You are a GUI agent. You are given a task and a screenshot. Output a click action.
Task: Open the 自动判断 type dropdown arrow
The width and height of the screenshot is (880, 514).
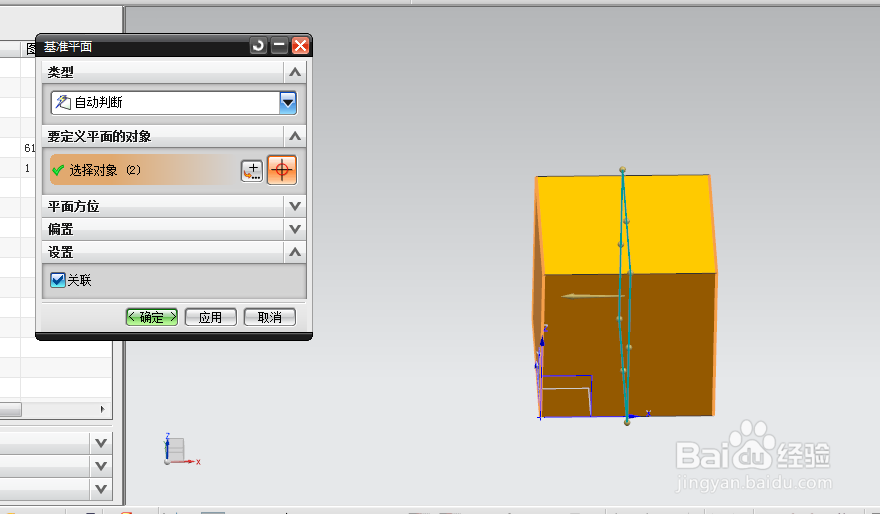pyautogui.click(x=288, y=103)
